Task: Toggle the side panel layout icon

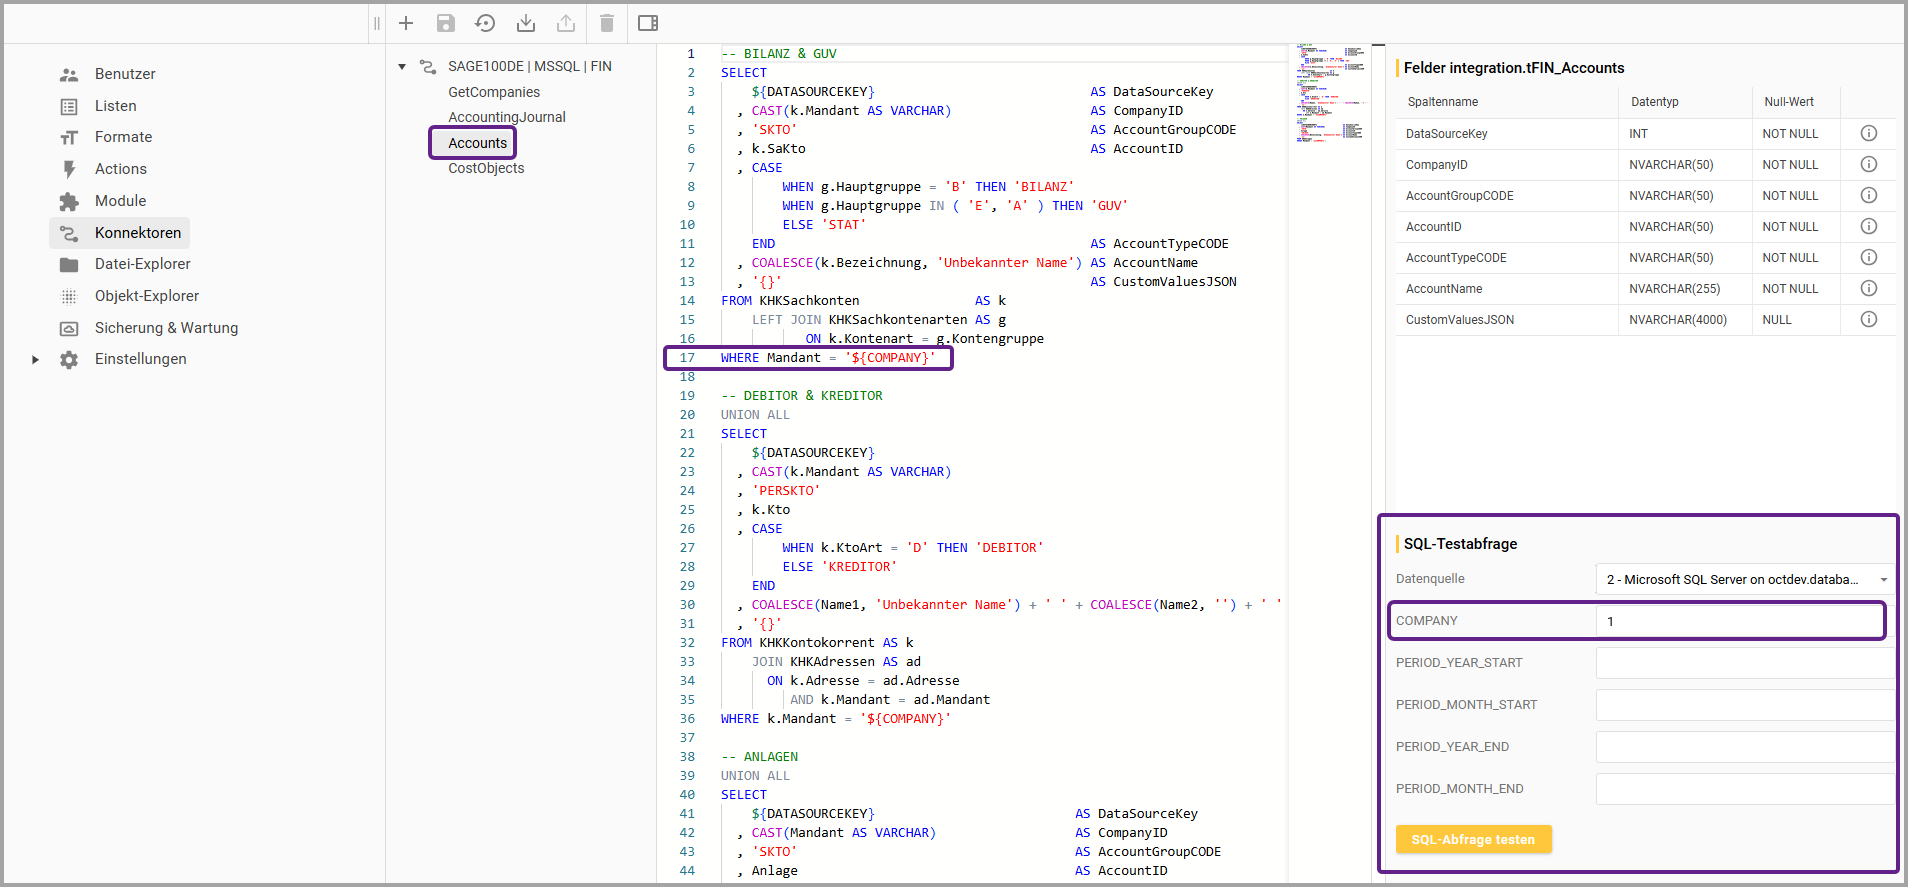Action: click(x=648, y=23)
